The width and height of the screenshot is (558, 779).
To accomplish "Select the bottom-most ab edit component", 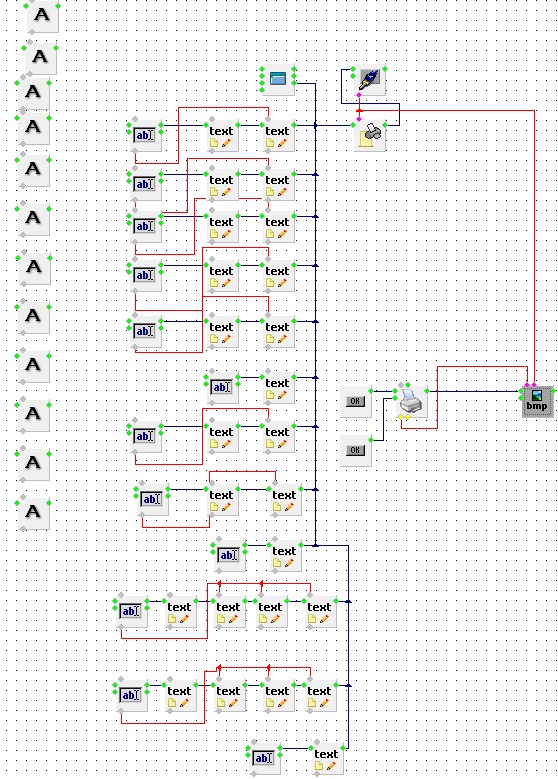I will click(264, 759).
